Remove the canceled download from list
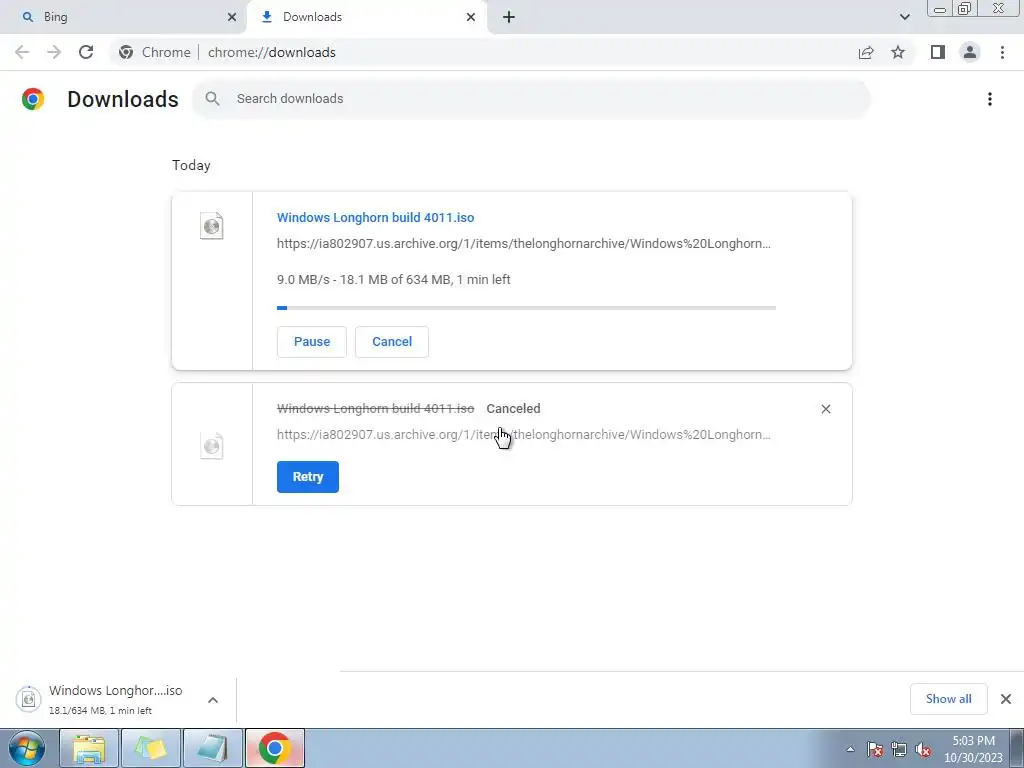Screen dimensions: 1024x768 pyautogui.click(x=825, y=409)
